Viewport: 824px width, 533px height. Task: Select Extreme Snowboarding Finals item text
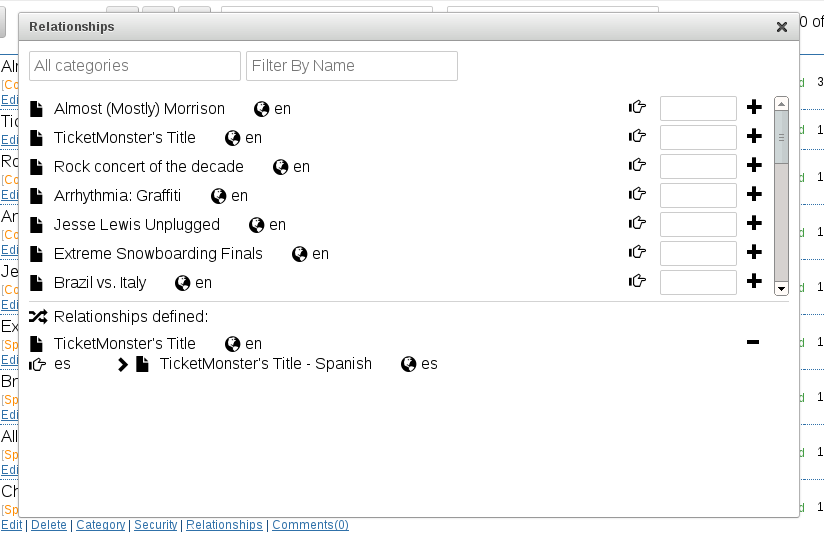click(x=158, y=253)
